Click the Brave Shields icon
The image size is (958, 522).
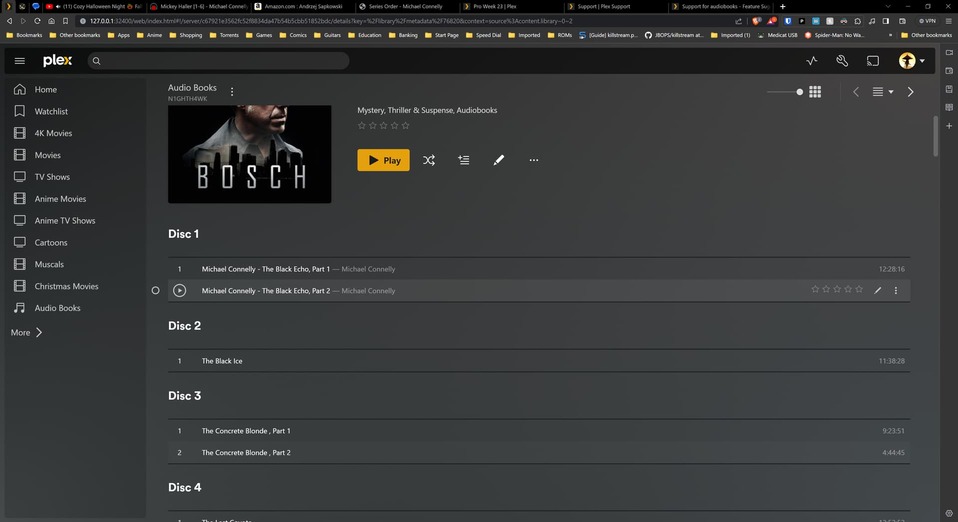(x=756, y=21)
